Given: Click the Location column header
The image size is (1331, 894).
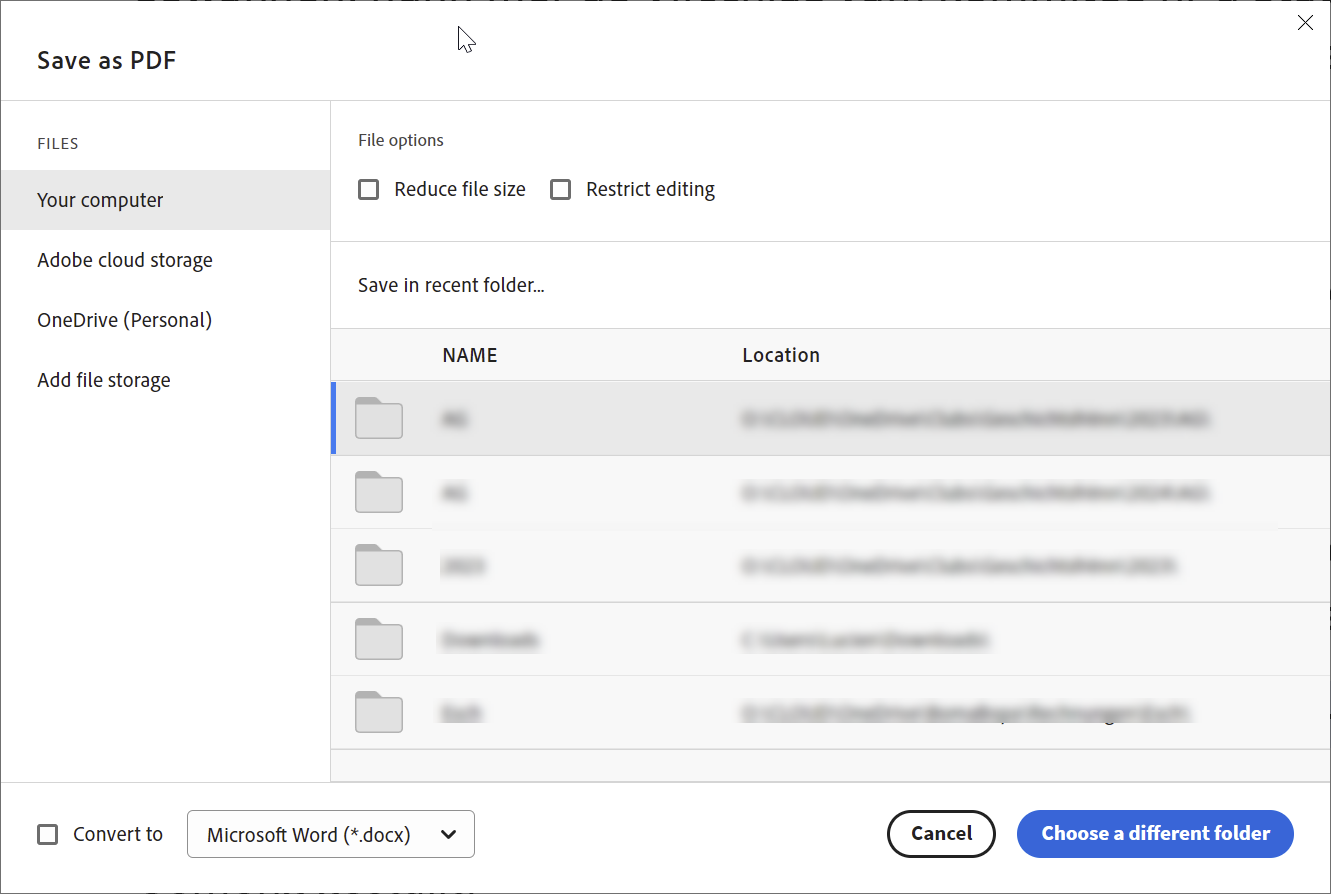Looking at the screenshot, I should tap(781, 355).
